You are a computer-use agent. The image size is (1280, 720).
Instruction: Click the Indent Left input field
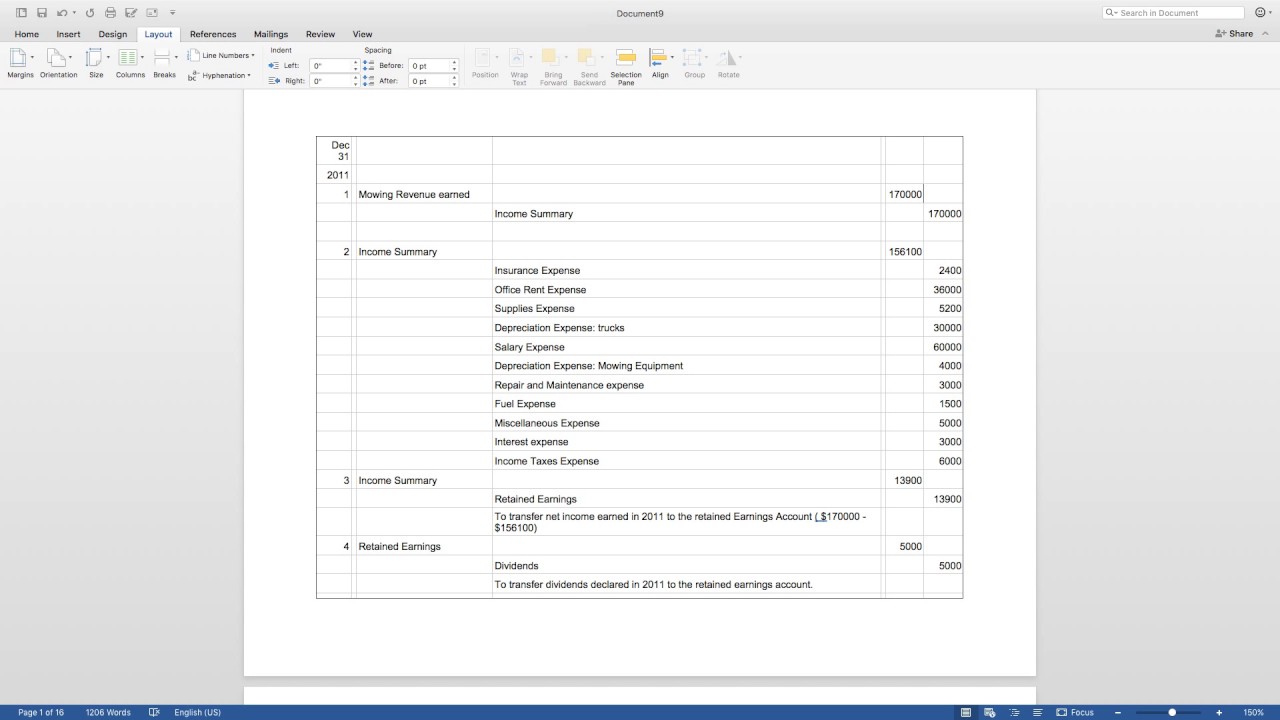329,66
